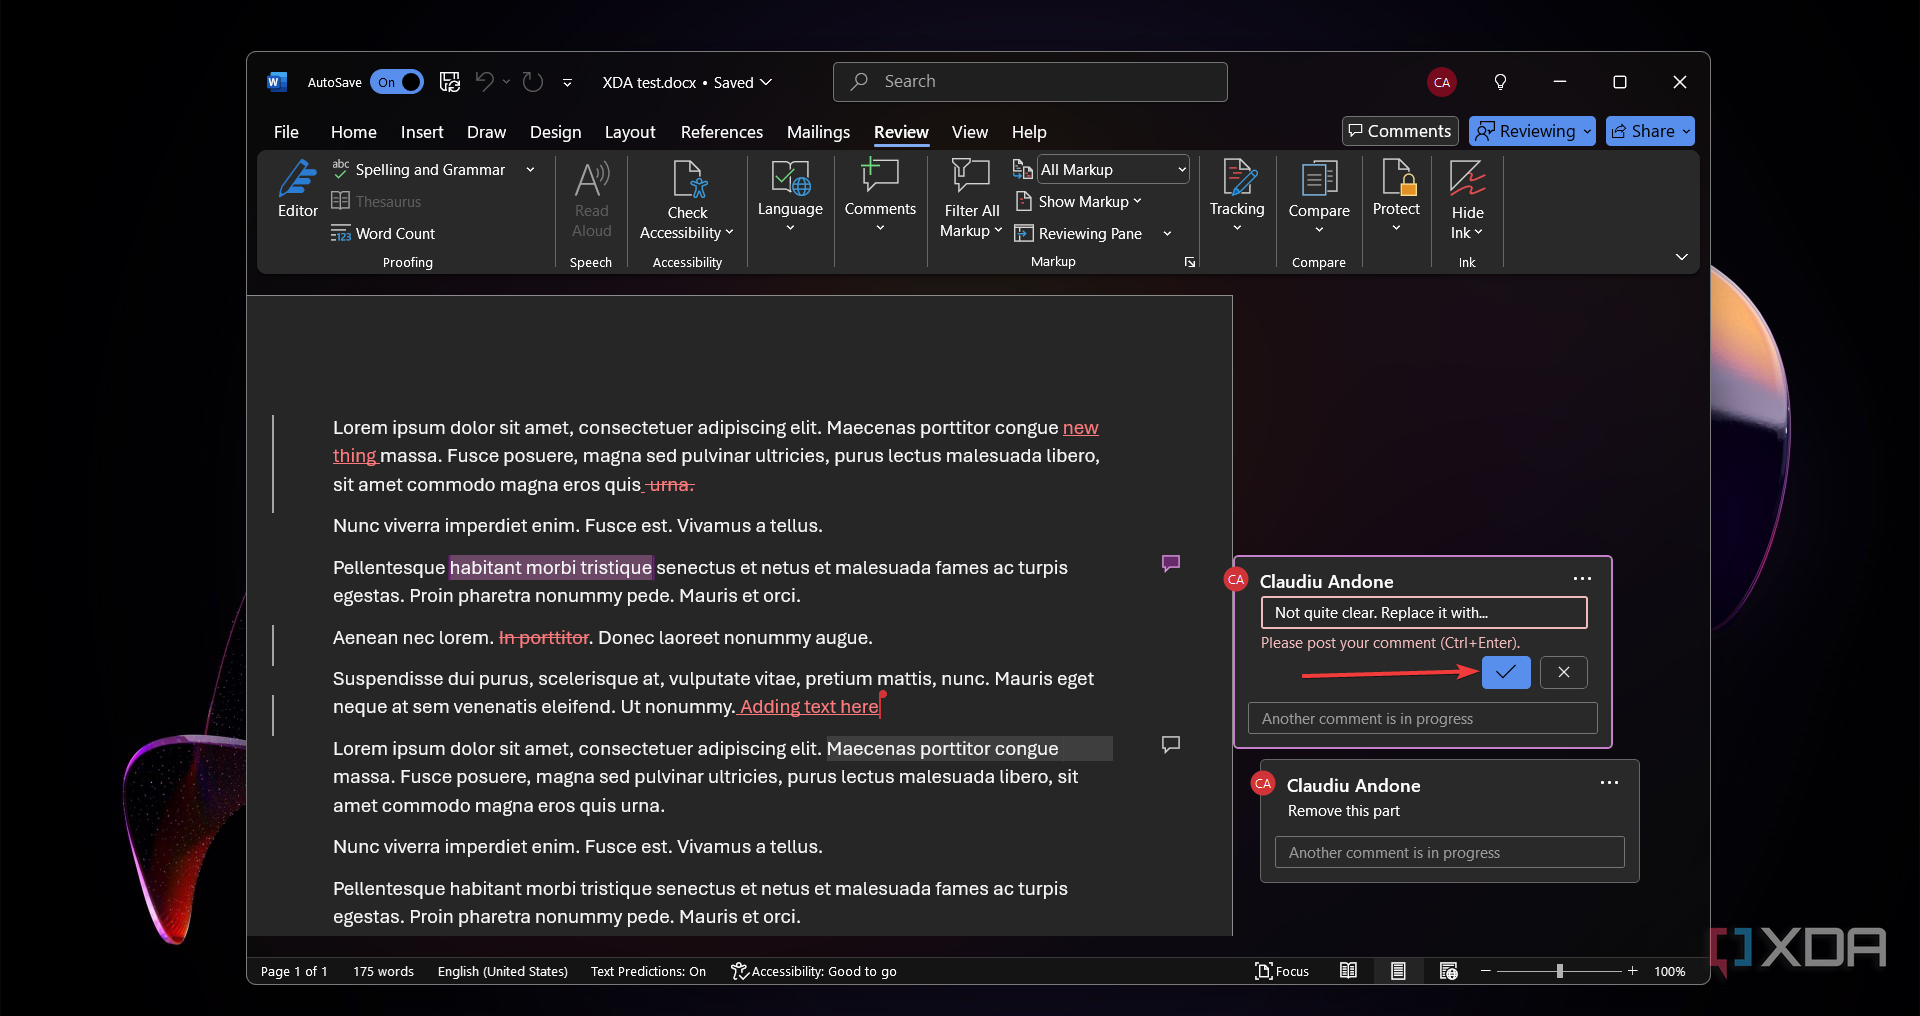This screenshot has height=1016, width=1920.
Task: Switch to the Home tab
Action: tap(354, 132)
